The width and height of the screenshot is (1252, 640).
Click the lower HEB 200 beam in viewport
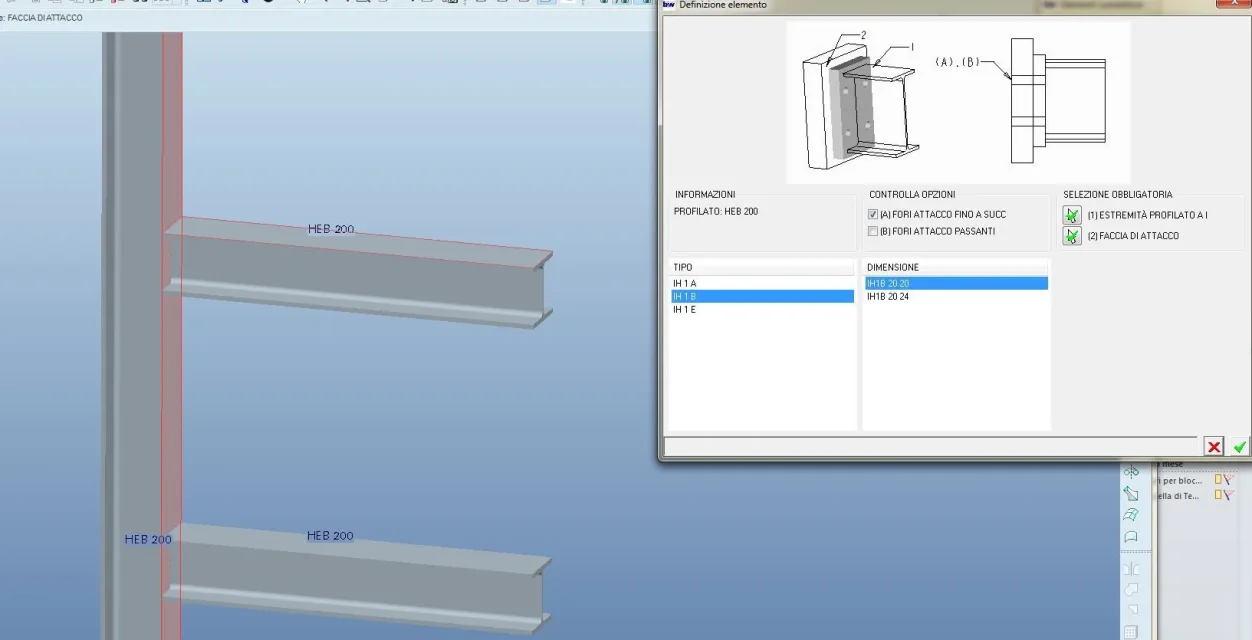point(356,578)
